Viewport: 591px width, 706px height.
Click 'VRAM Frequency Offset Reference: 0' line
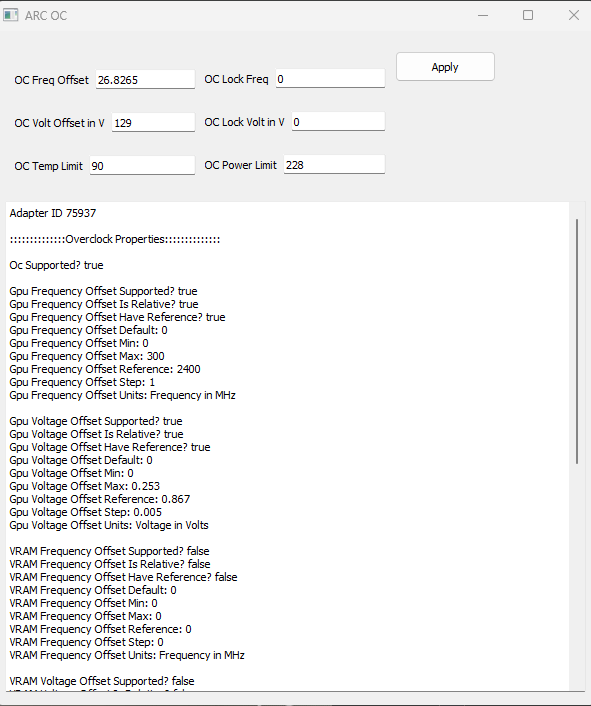(x=100, y=630)
